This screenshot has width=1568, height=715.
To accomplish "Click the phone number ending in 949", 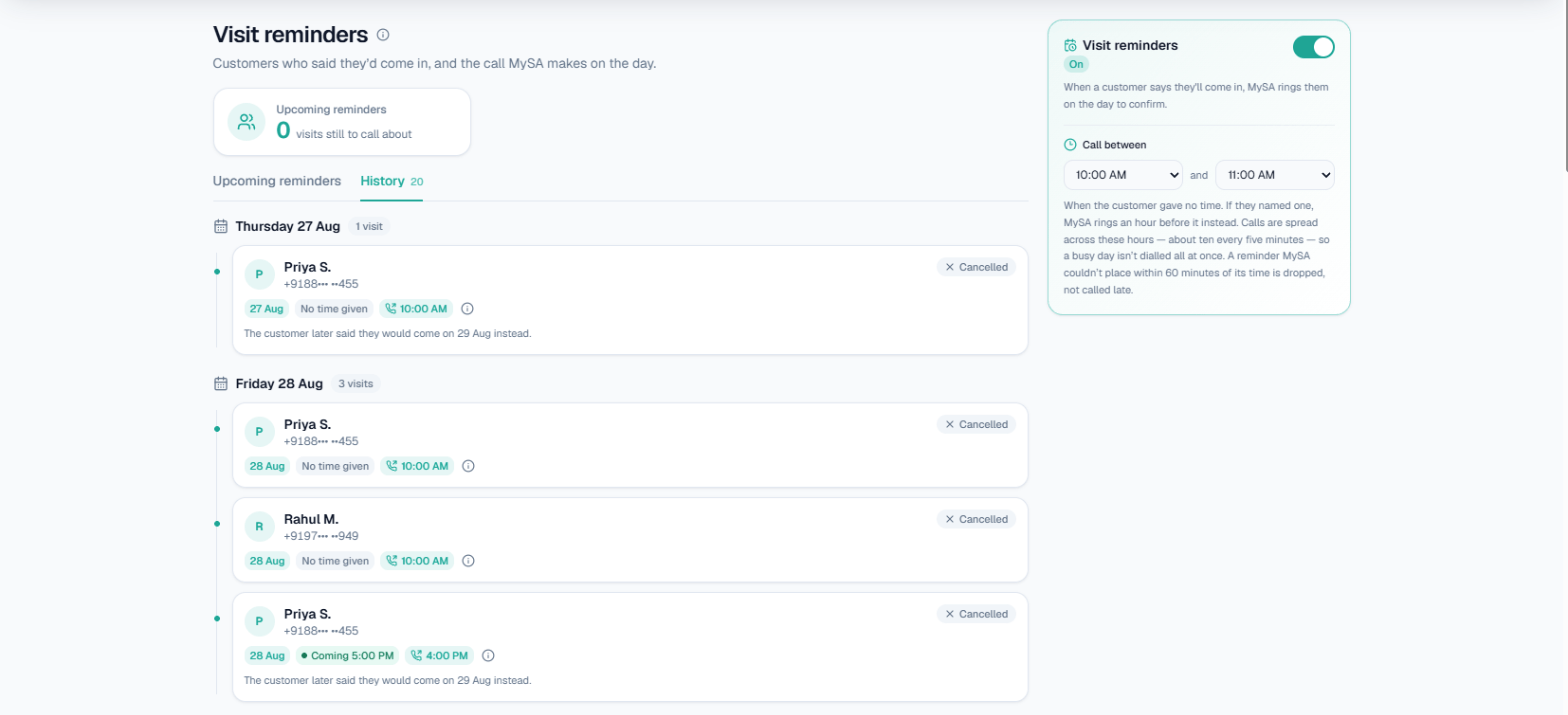I will click(321, 536).
